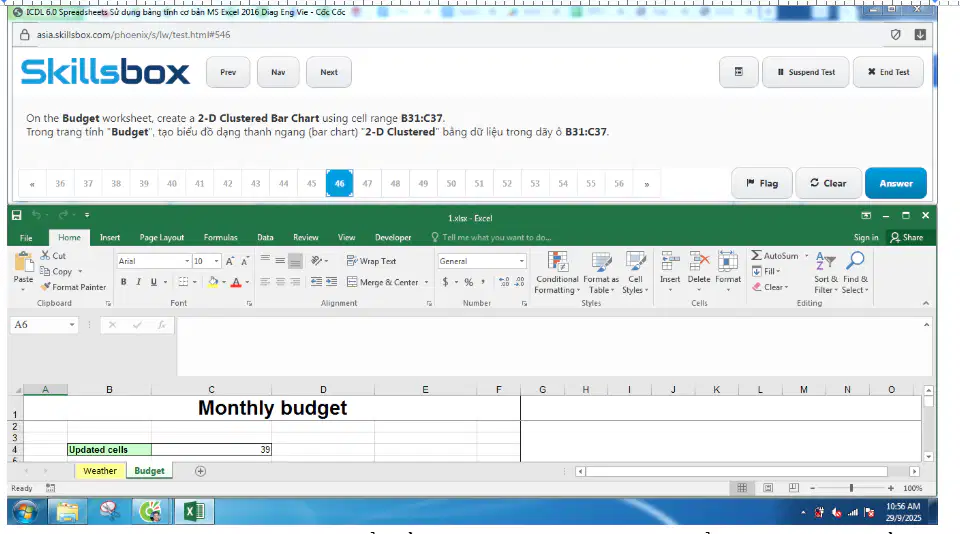
Task: Open the Data ribbon tab
Action: click(x=265, y=238)
